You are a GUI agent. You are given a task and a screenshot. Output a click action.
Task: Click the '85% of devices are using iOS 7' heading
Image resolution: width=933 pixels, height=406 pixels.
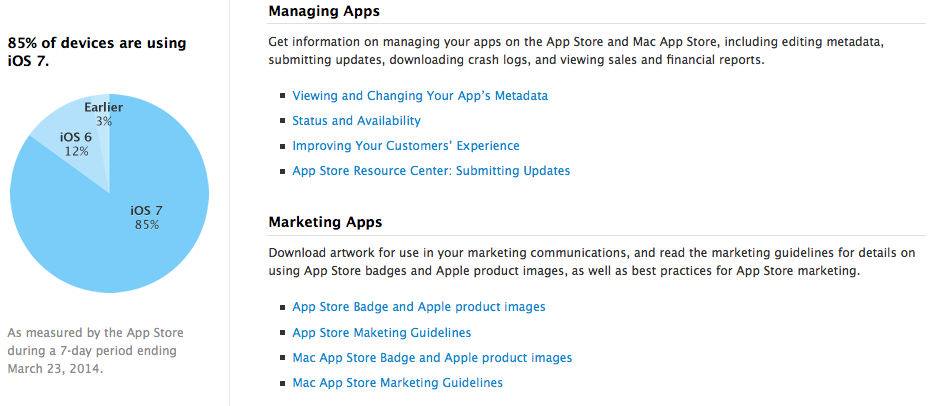(97, 52)
